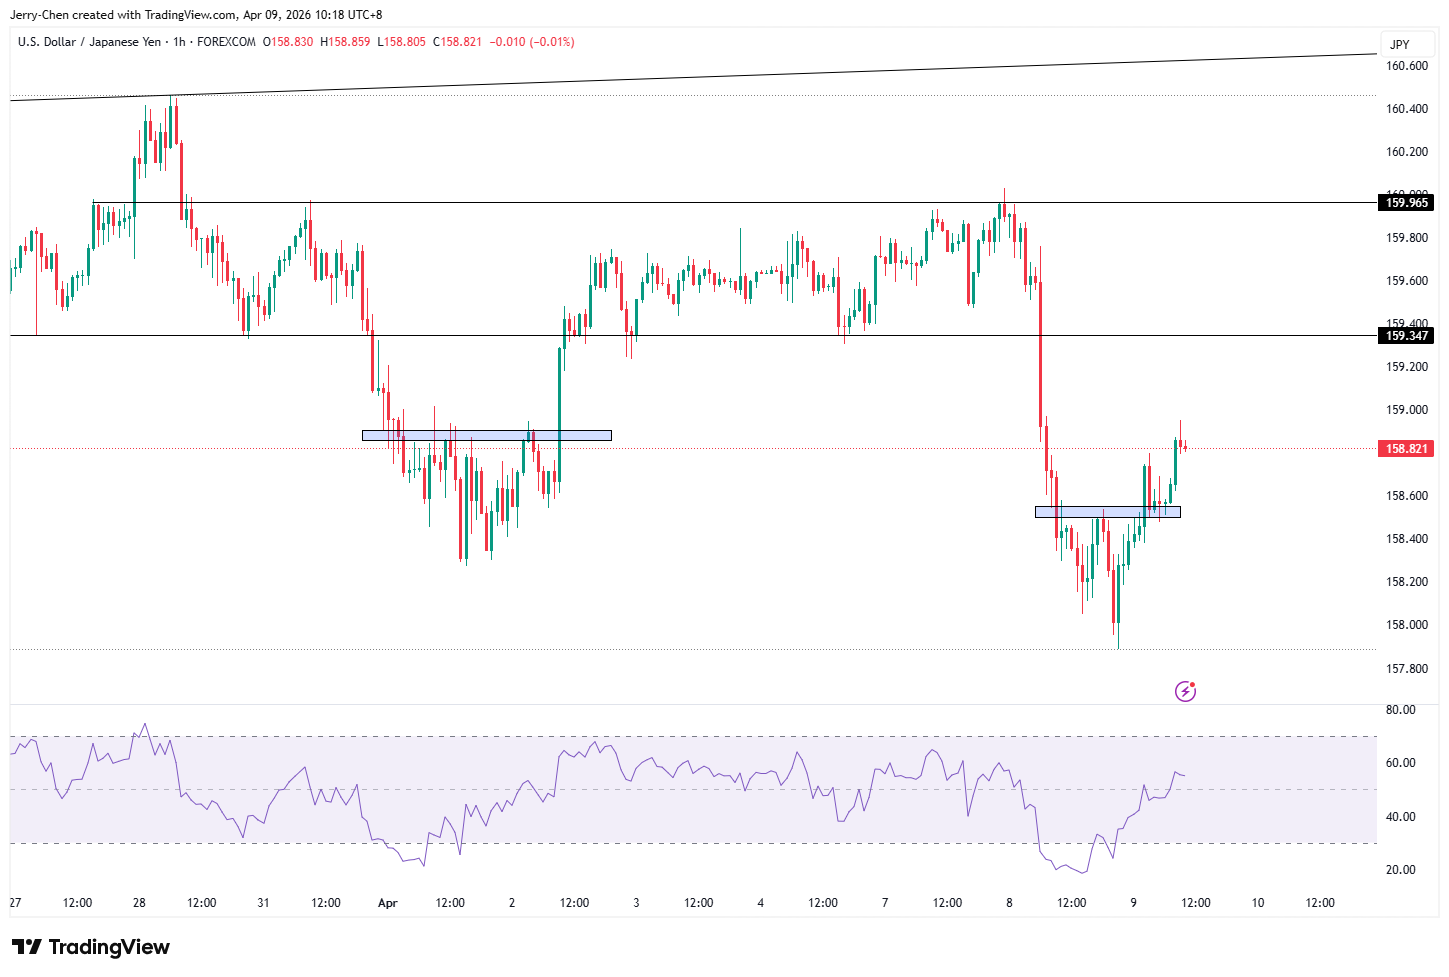Click the 160.600 label on price scale

coord(1406,66)
